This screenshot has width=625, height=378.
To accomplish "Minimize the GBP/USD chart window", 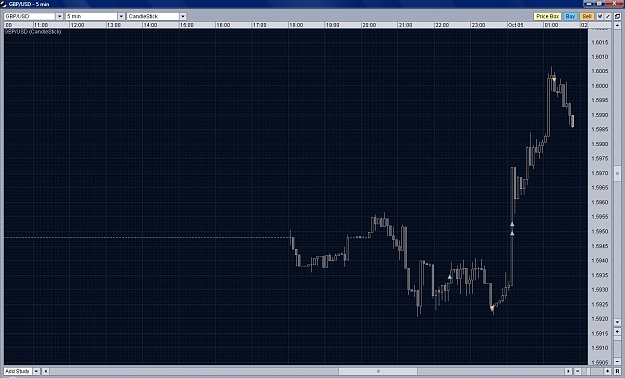I will click(x=589, y=4).
